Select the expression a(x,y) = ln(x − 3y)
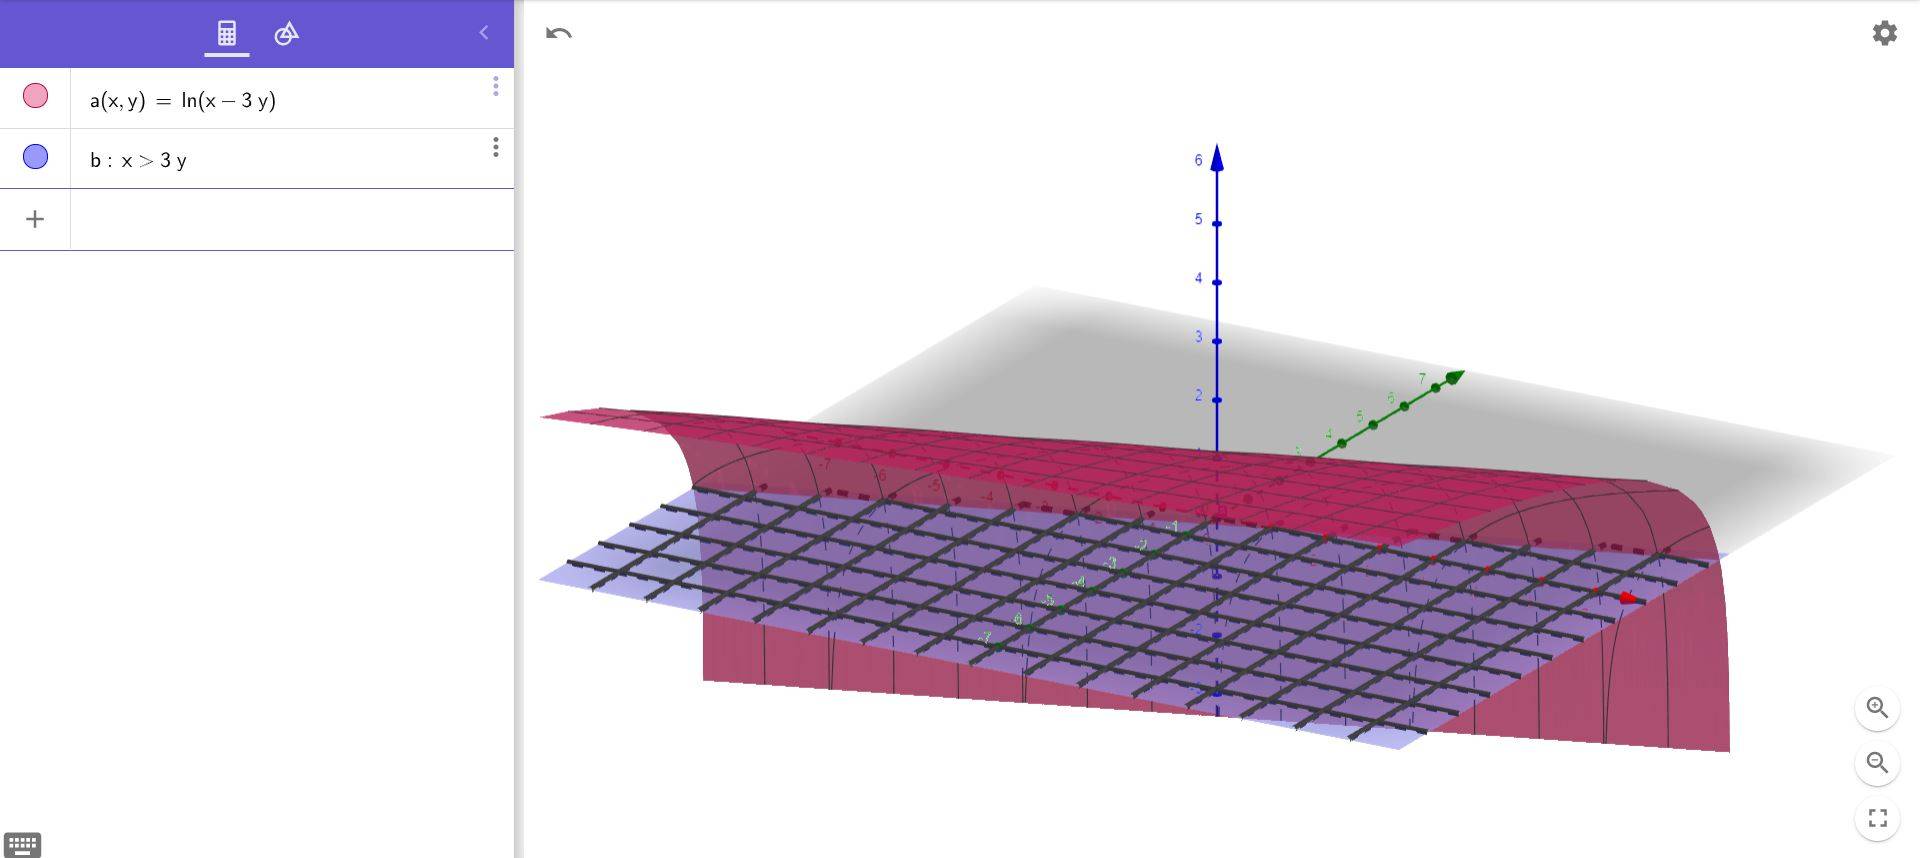This screenshot has height=858, width=1920. 183,100
